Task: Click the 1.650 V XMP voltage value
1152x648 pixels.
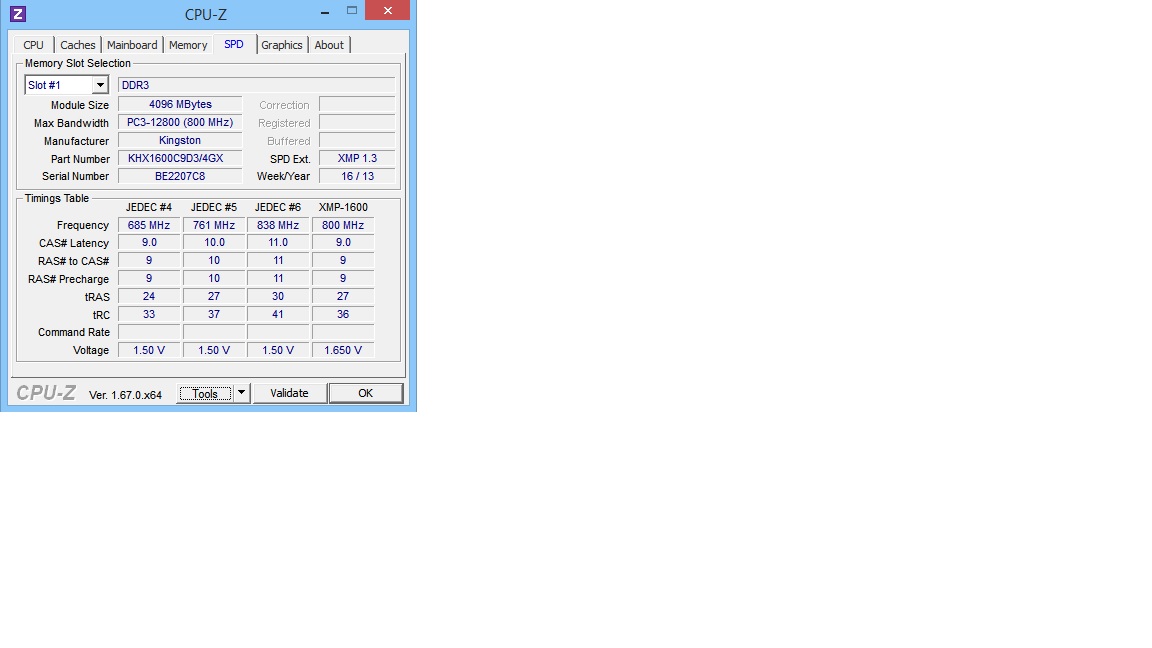Action: (x=343, y=350)
